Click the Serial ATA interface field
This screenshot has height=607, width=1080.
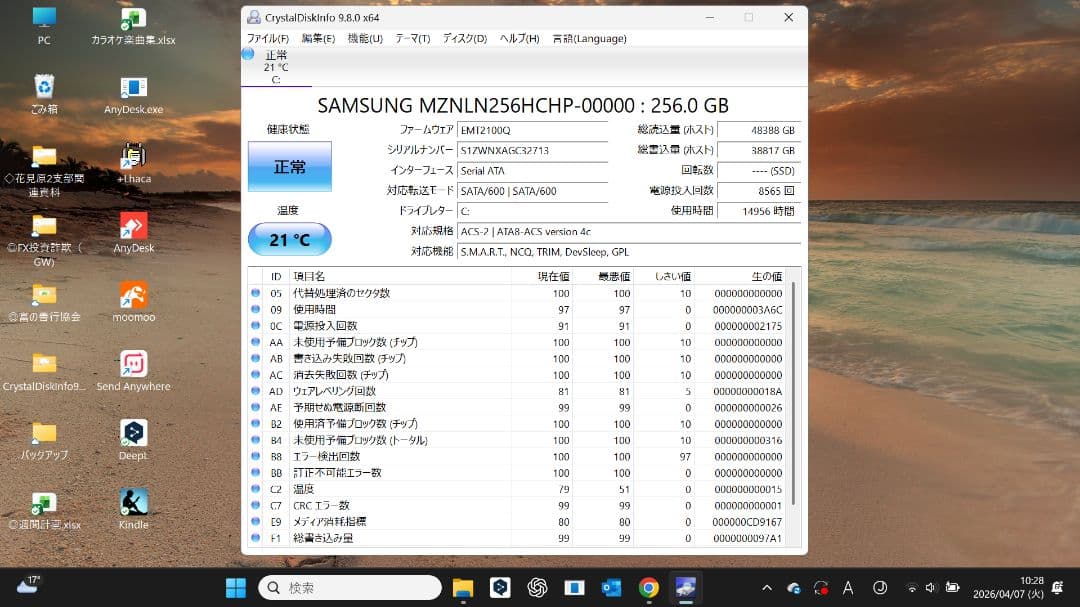tap(532, 171)
